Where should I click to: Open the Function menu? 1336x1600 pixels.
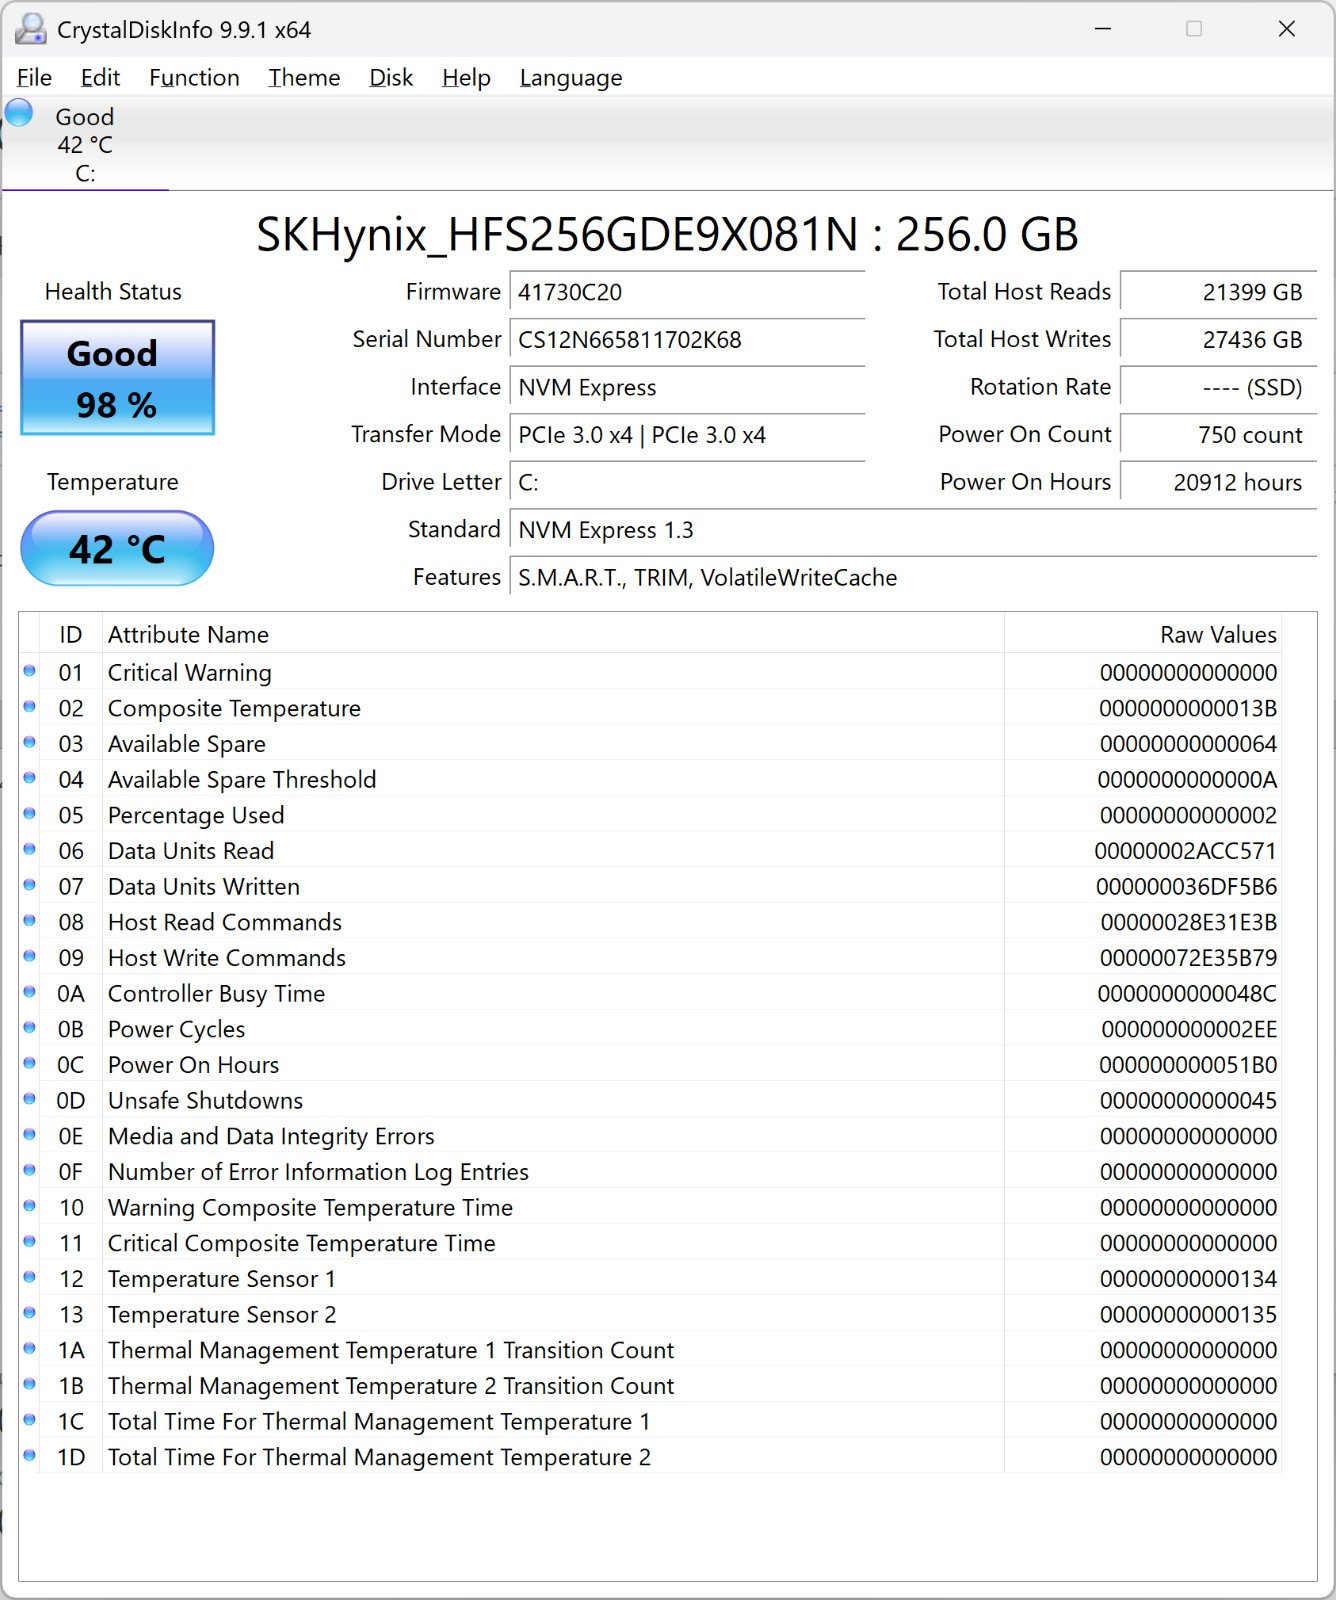tap(194, 77)
